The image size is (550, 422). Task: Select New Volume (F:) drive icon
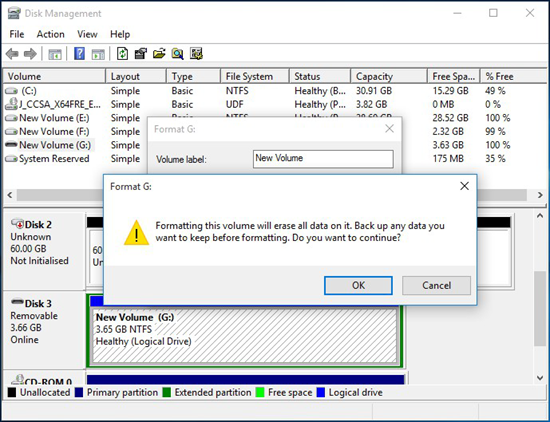click(11, 132)
